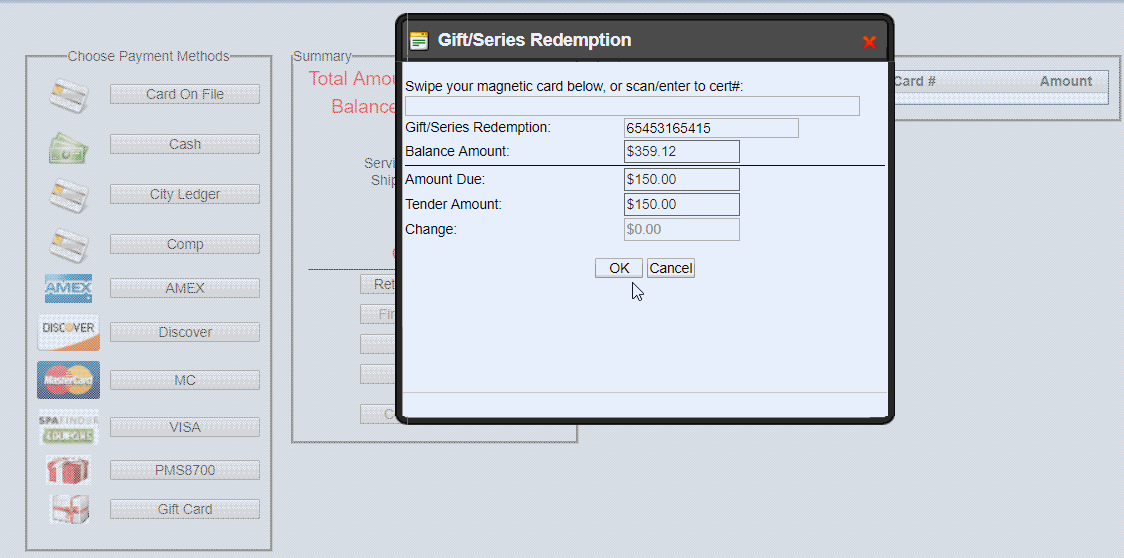The height and width of the screenshot is (558, 1124).
Task: Click the MasterCard logo icon
Action: 69,380
